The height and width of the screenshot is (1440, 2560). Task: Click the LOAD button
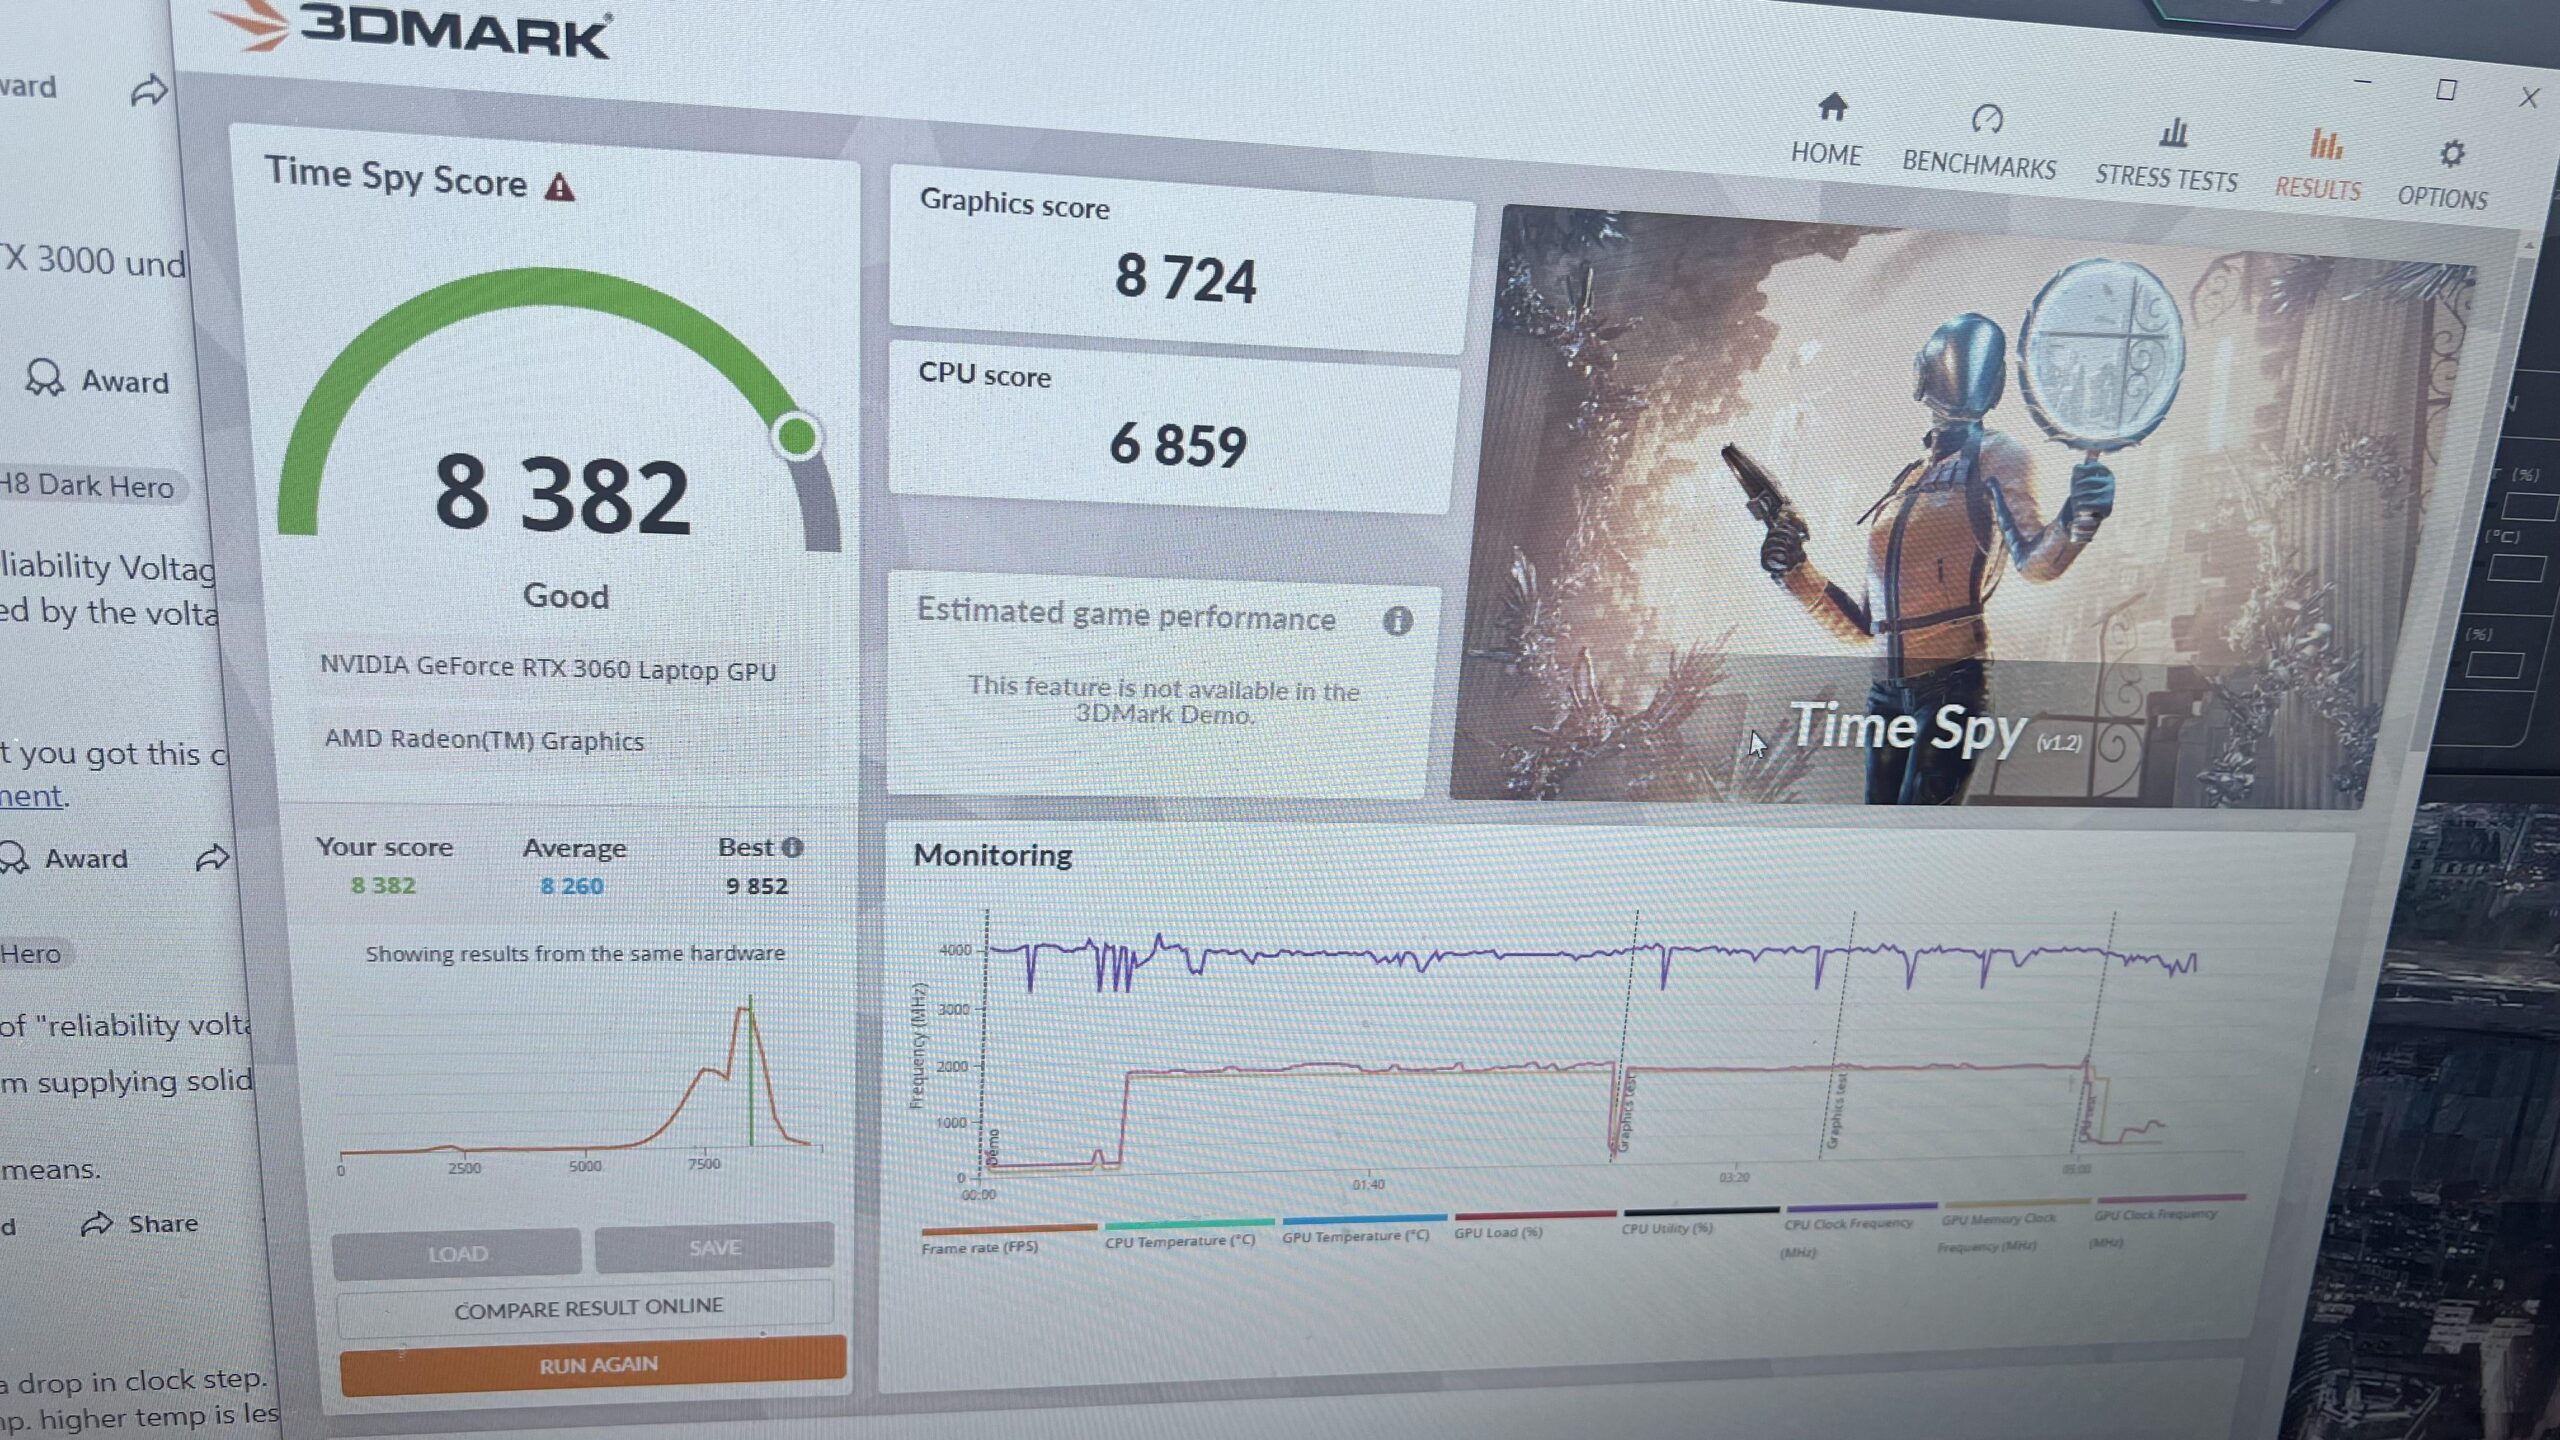coord(457,1254)
